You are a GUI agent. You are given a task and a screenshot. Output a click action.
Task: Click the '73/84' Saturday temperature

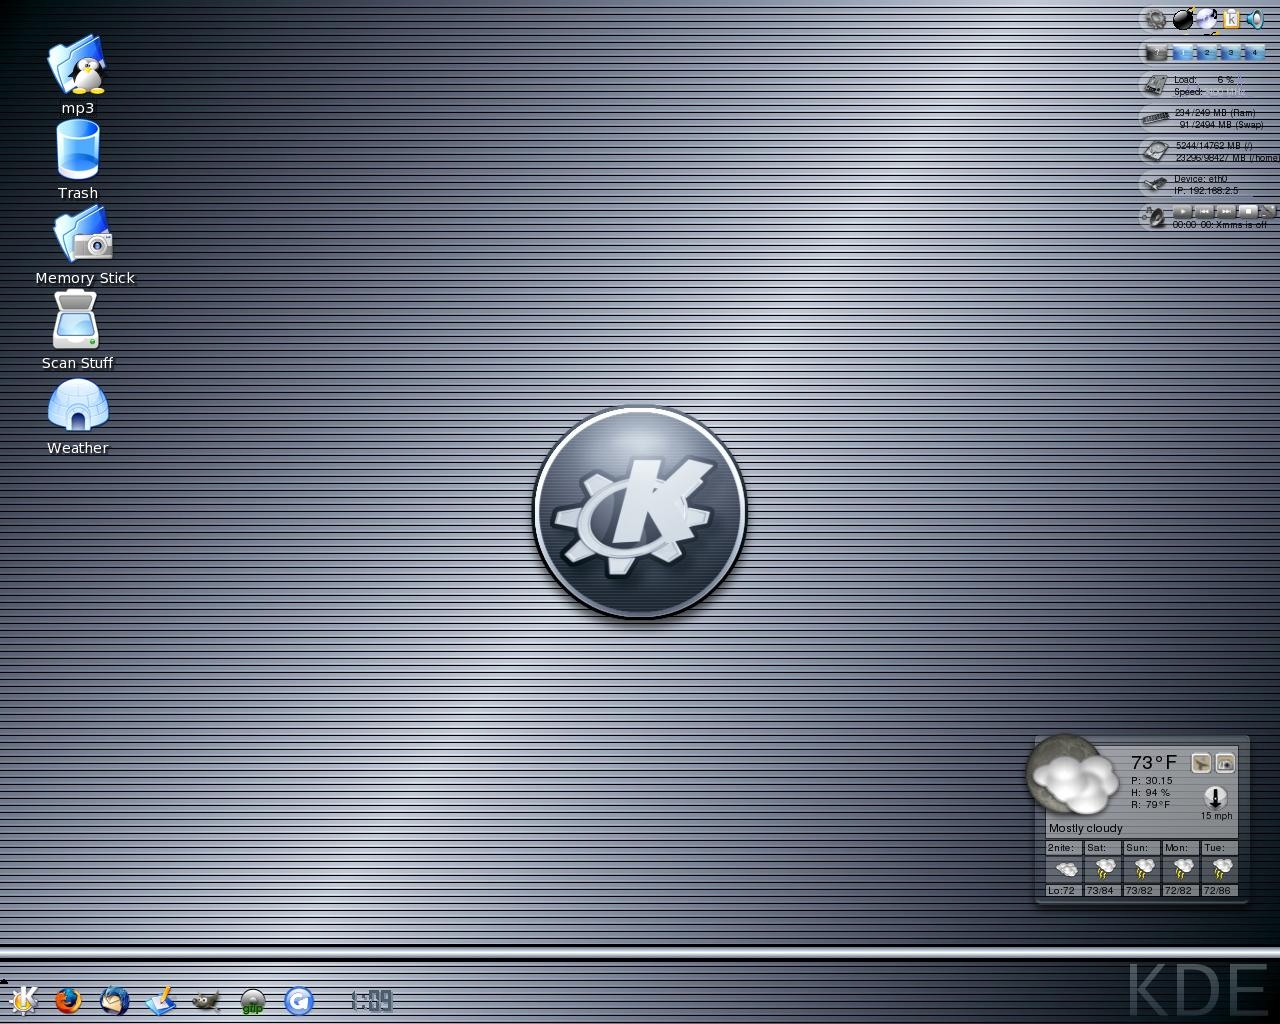click(x=1100, y=891)
